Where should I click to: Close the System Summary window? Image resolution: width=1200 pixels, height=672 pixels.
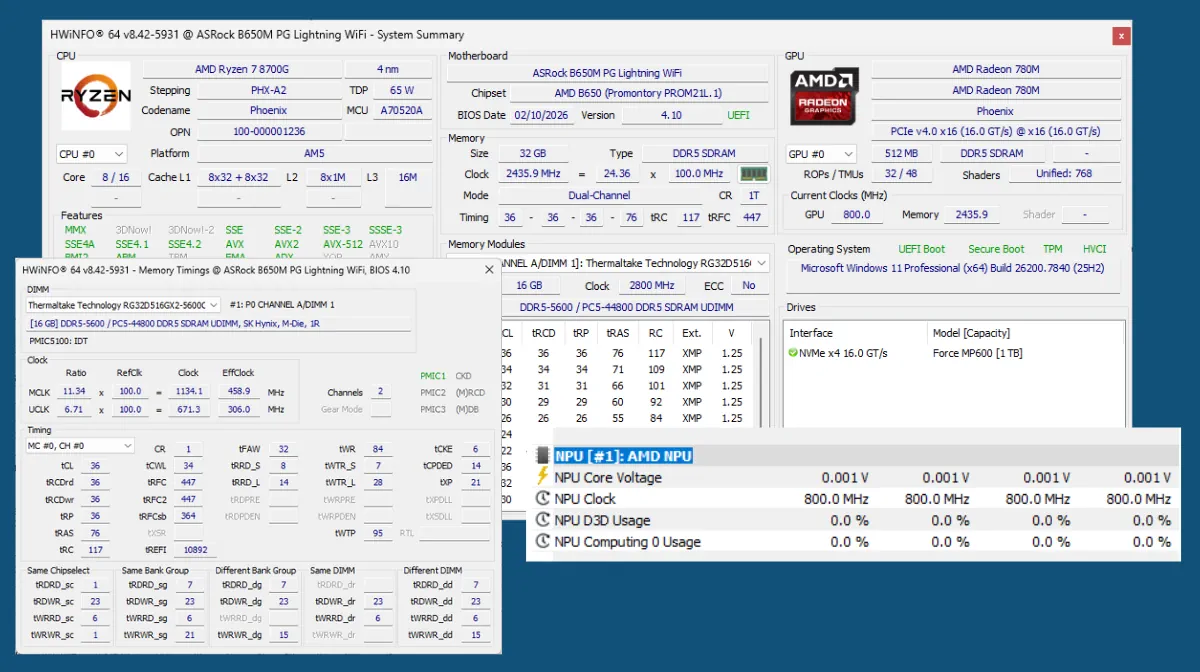pyautogui.click(x=1122, y=35)
